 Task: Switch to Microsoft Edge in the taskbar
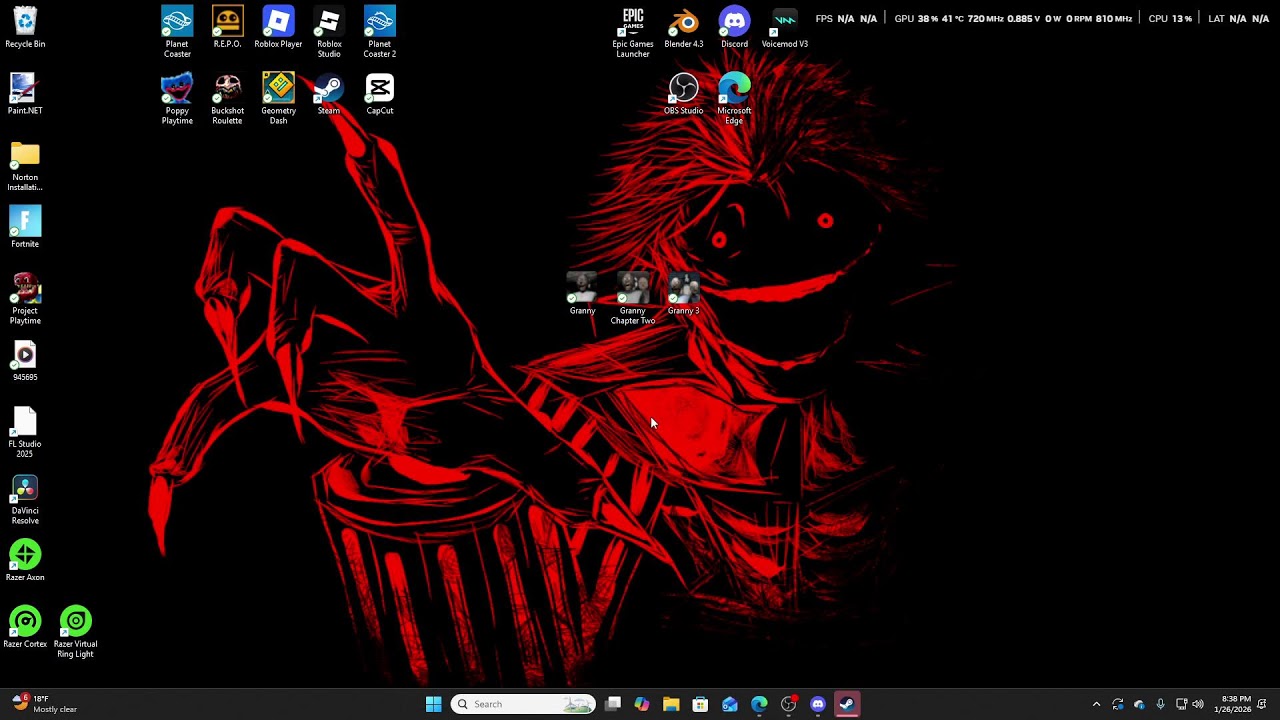pos(759,704)
